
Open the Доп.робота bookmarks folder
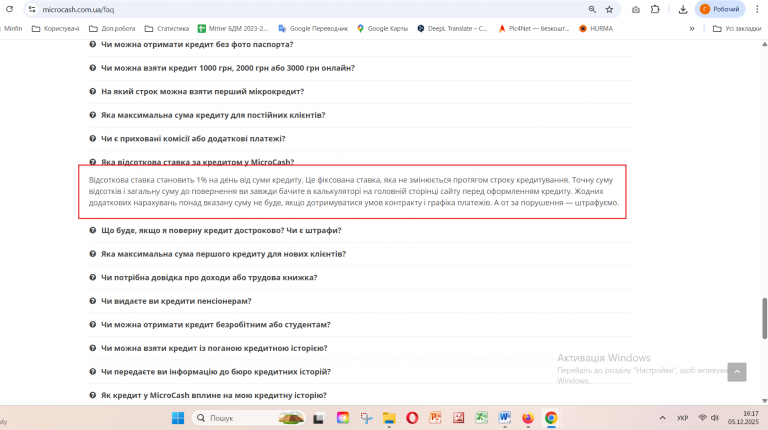point(112,28)
